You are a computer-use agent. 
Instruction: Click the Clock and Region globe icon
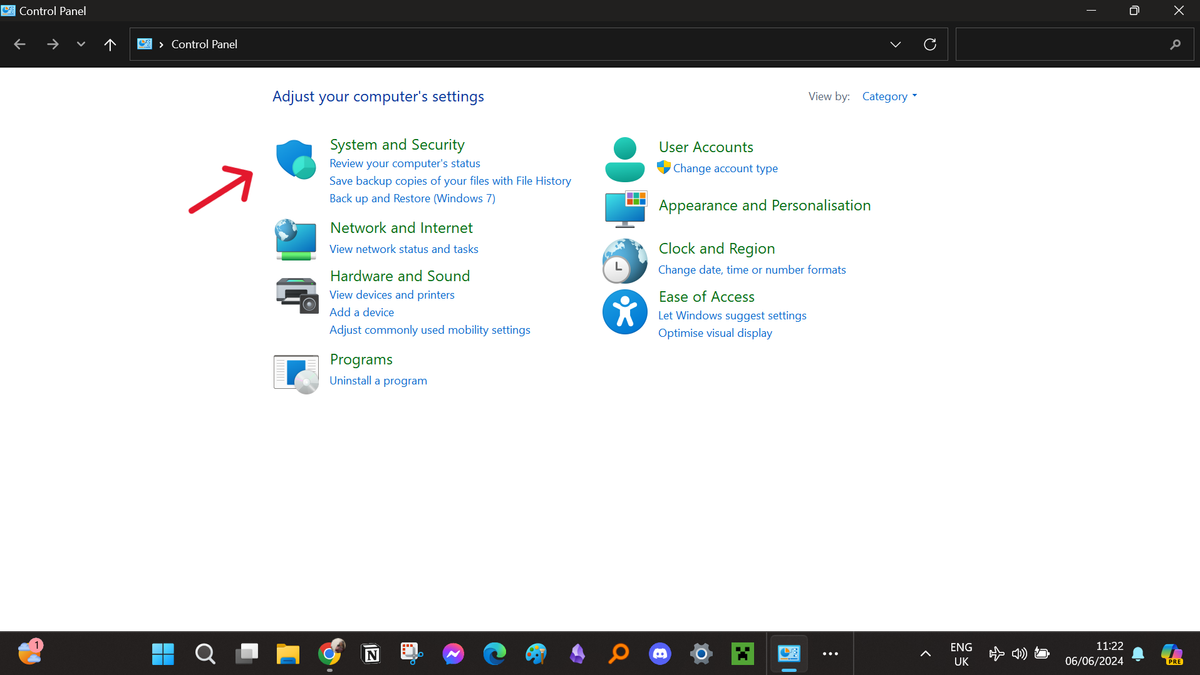625,262
